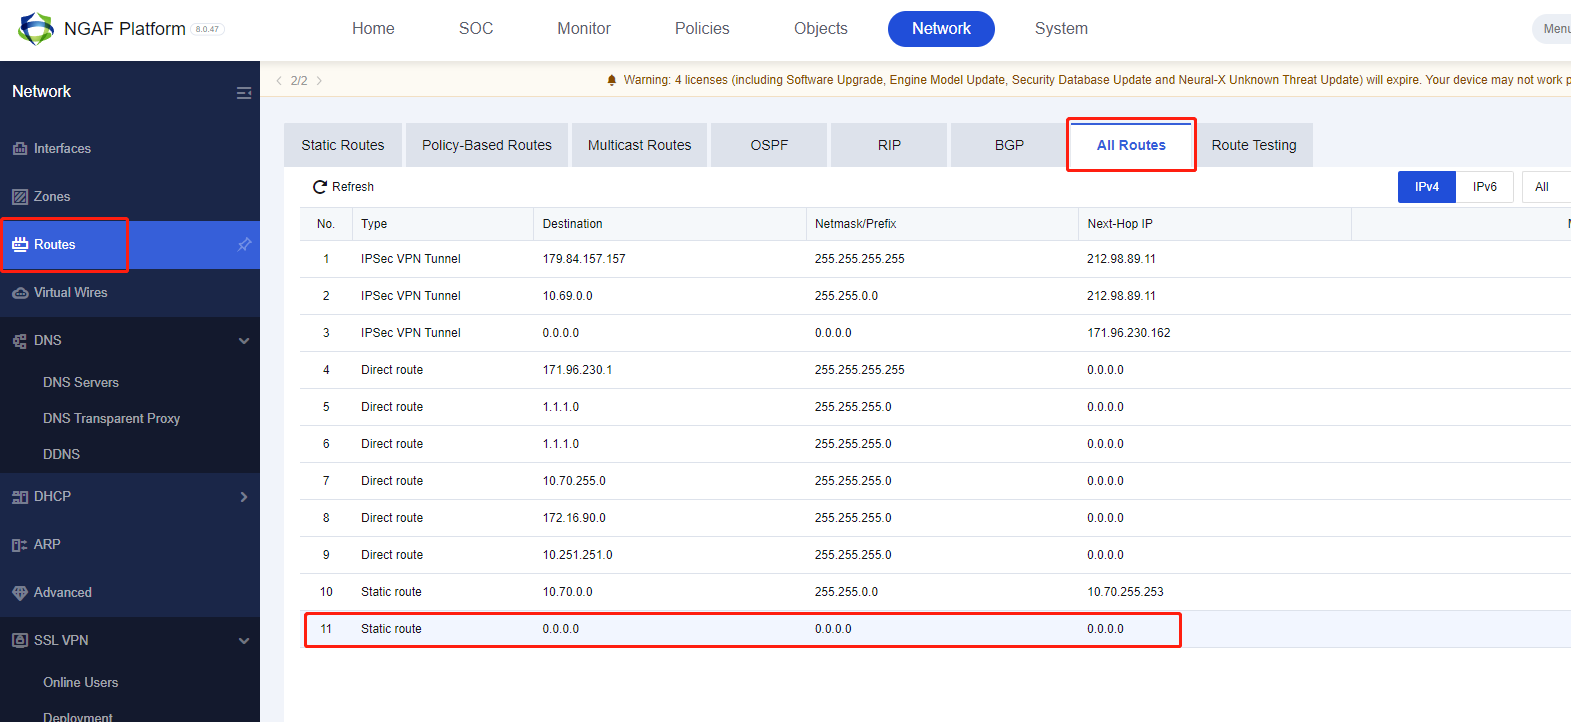Open Interfaces in the sidebar
Image resolution: width=1571 pixels, height=722 pixels.
click(62, 149)
